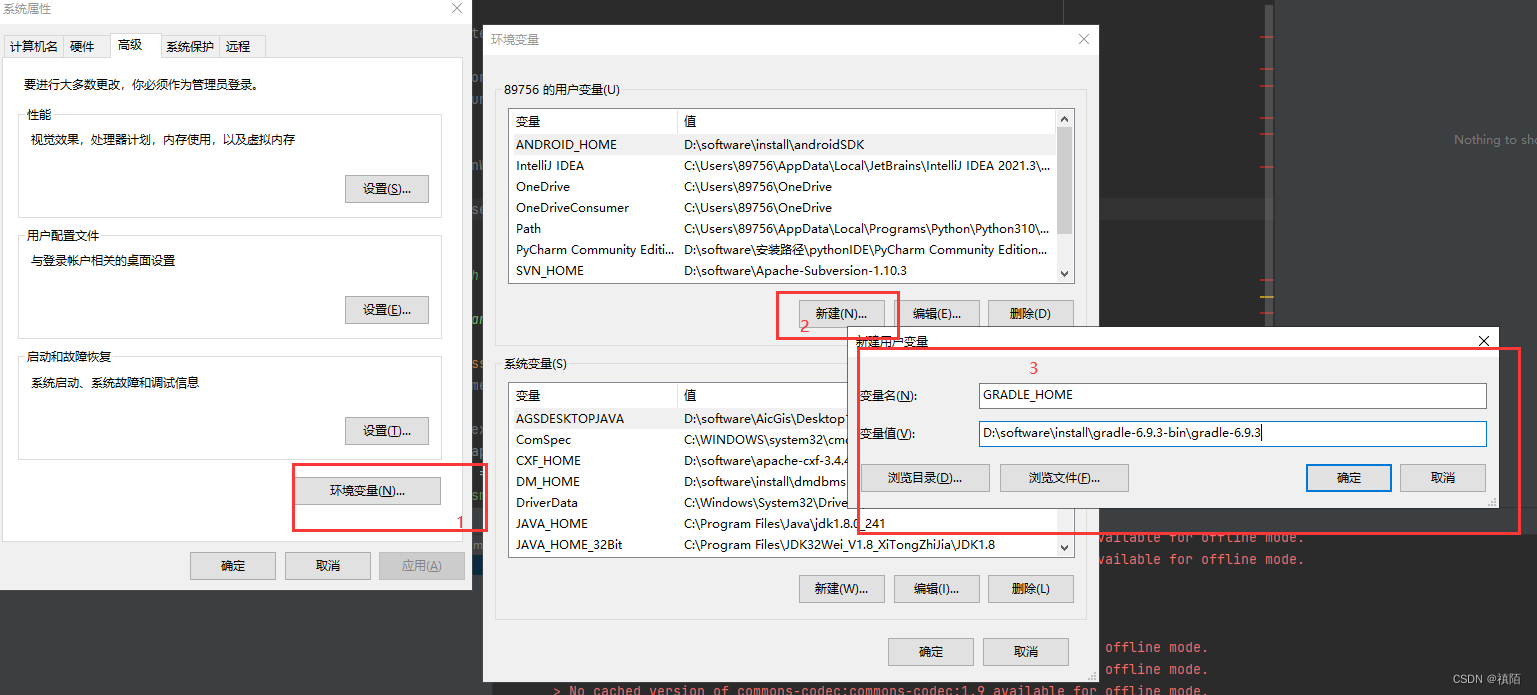This screenshot has height=695, width=1537.
Task: Open the 硬件 tab
Action: [82, 46]
